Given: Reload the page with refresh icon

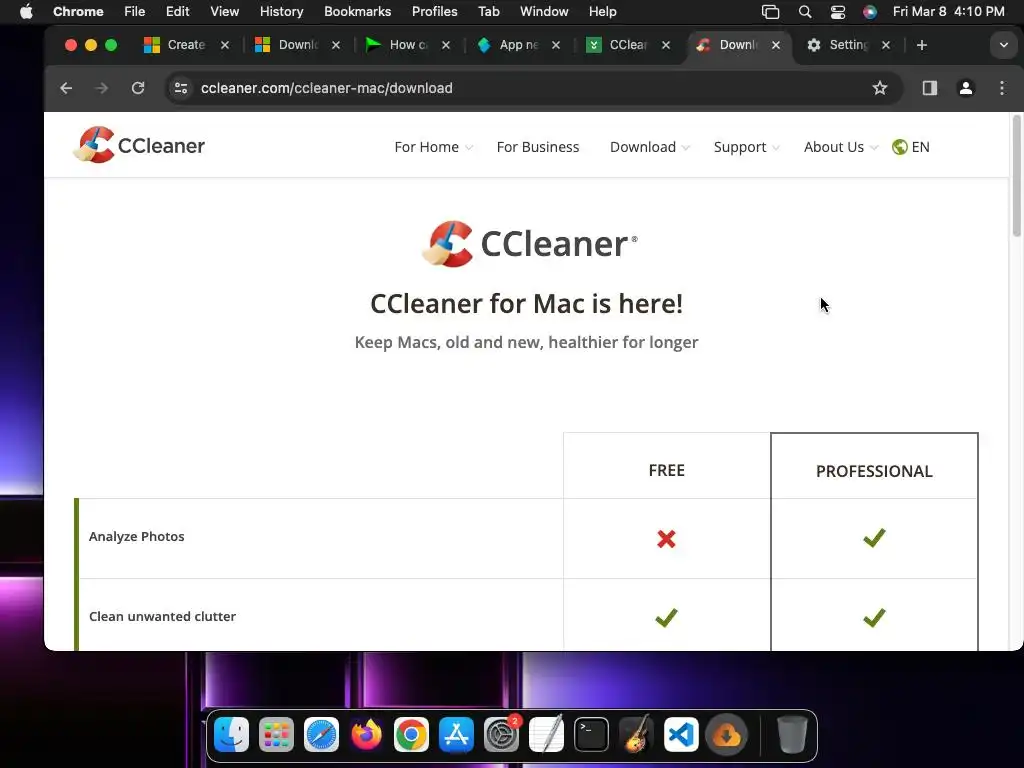Looking at the screenshot, I should pos(138,88).
